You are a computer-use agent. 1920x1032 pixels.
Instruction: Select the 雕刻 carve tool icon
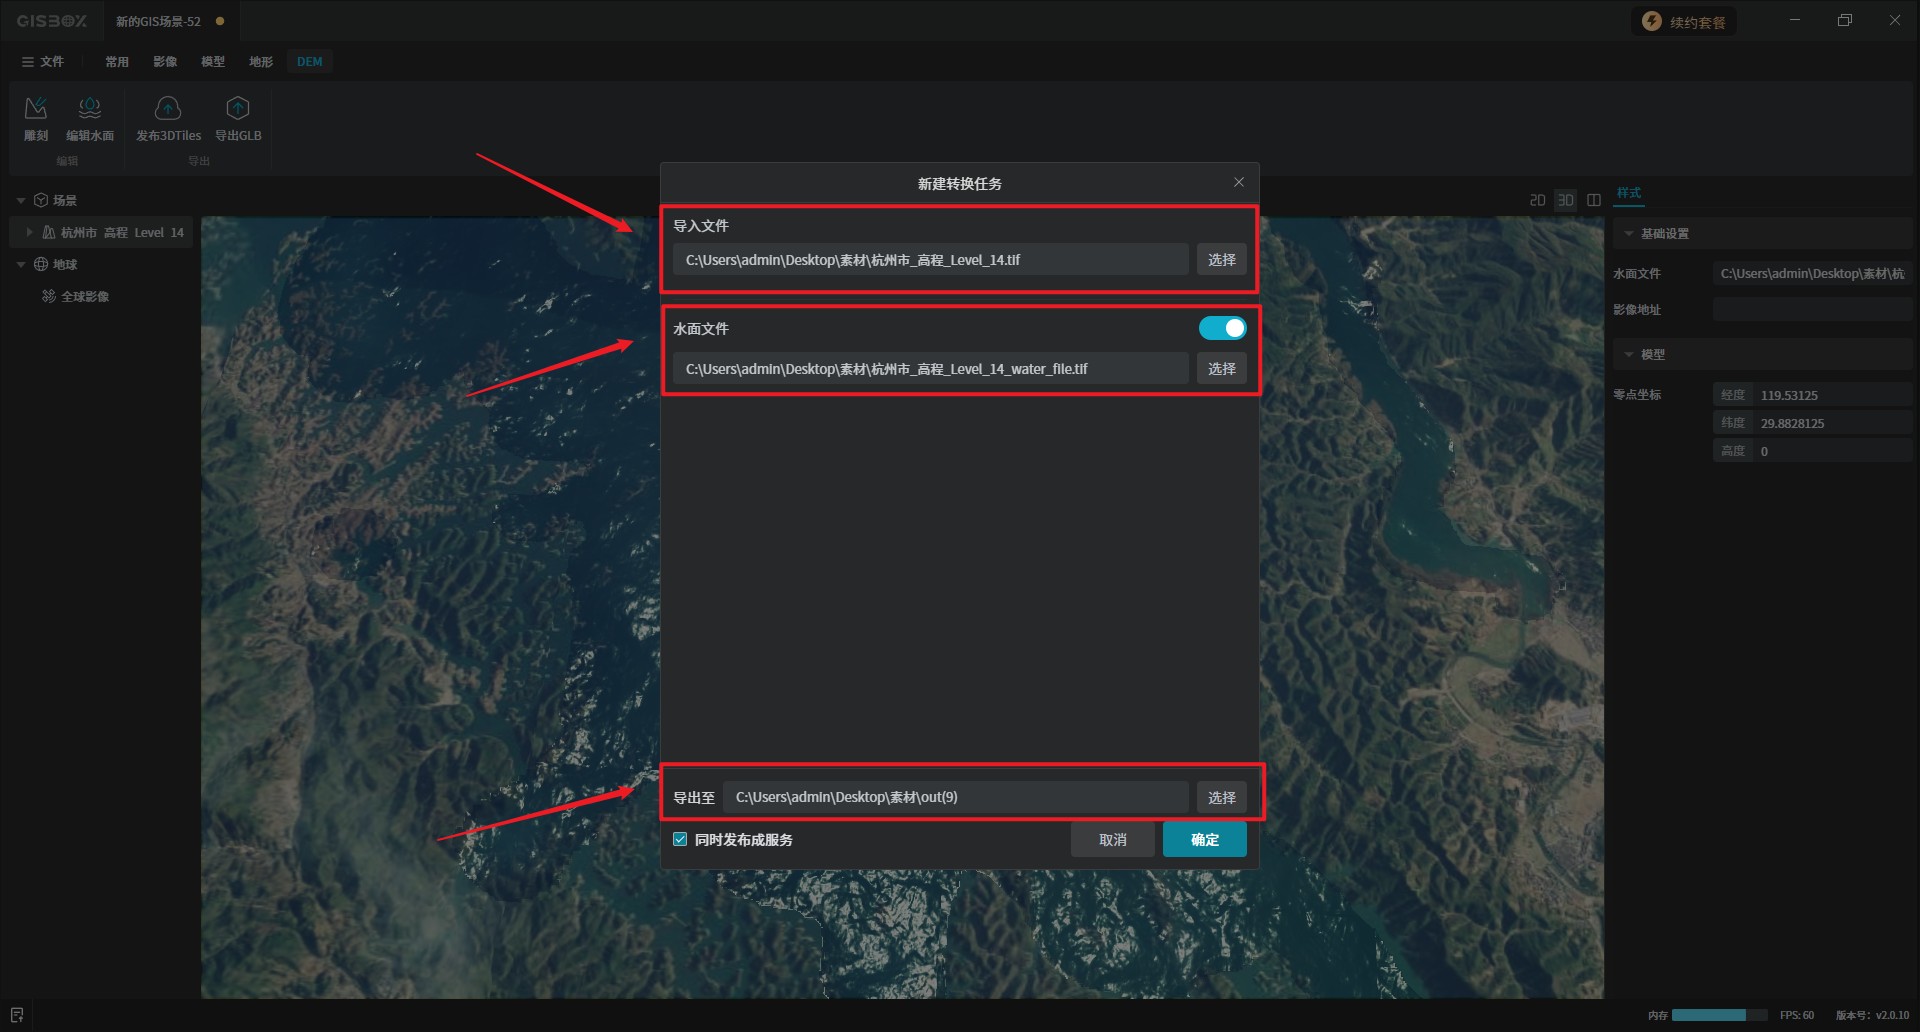point(36,108)
